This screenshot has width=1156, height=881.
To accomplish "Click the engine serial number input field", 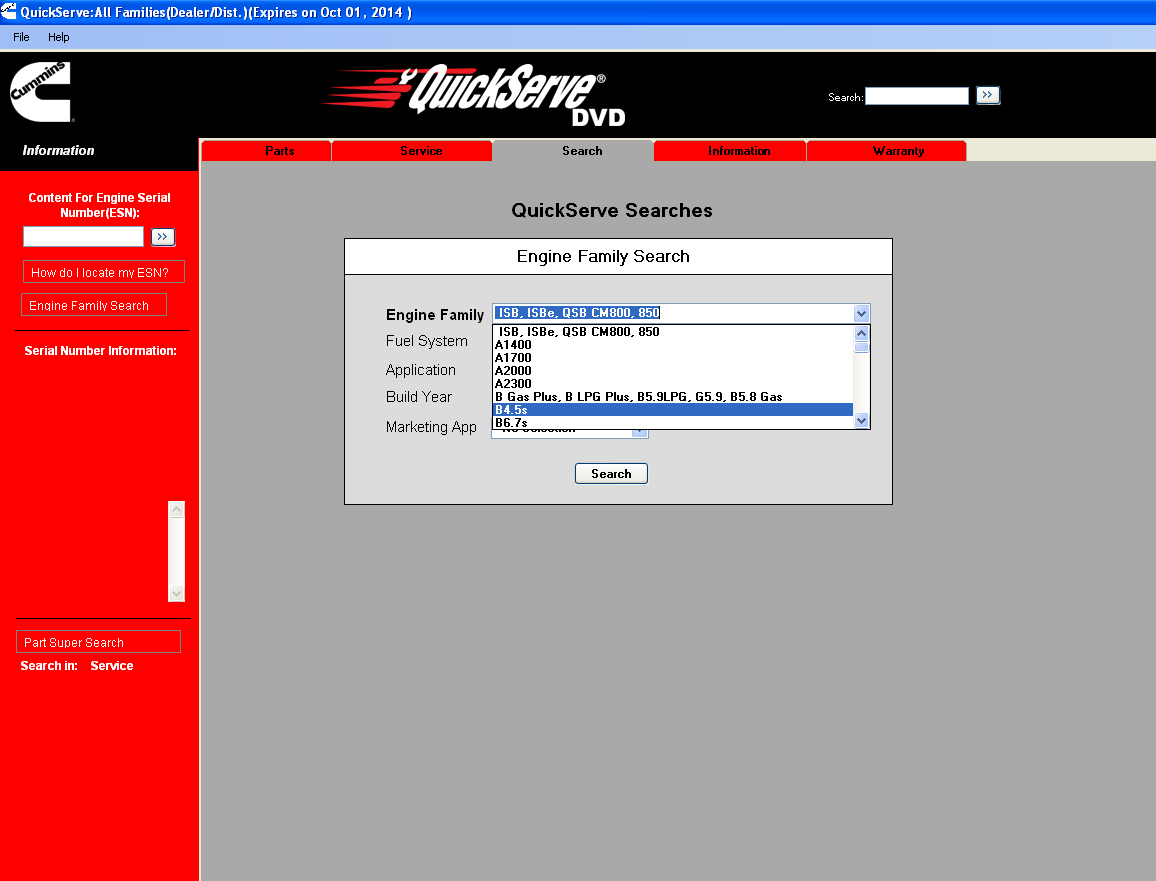I will click(84, 237).
